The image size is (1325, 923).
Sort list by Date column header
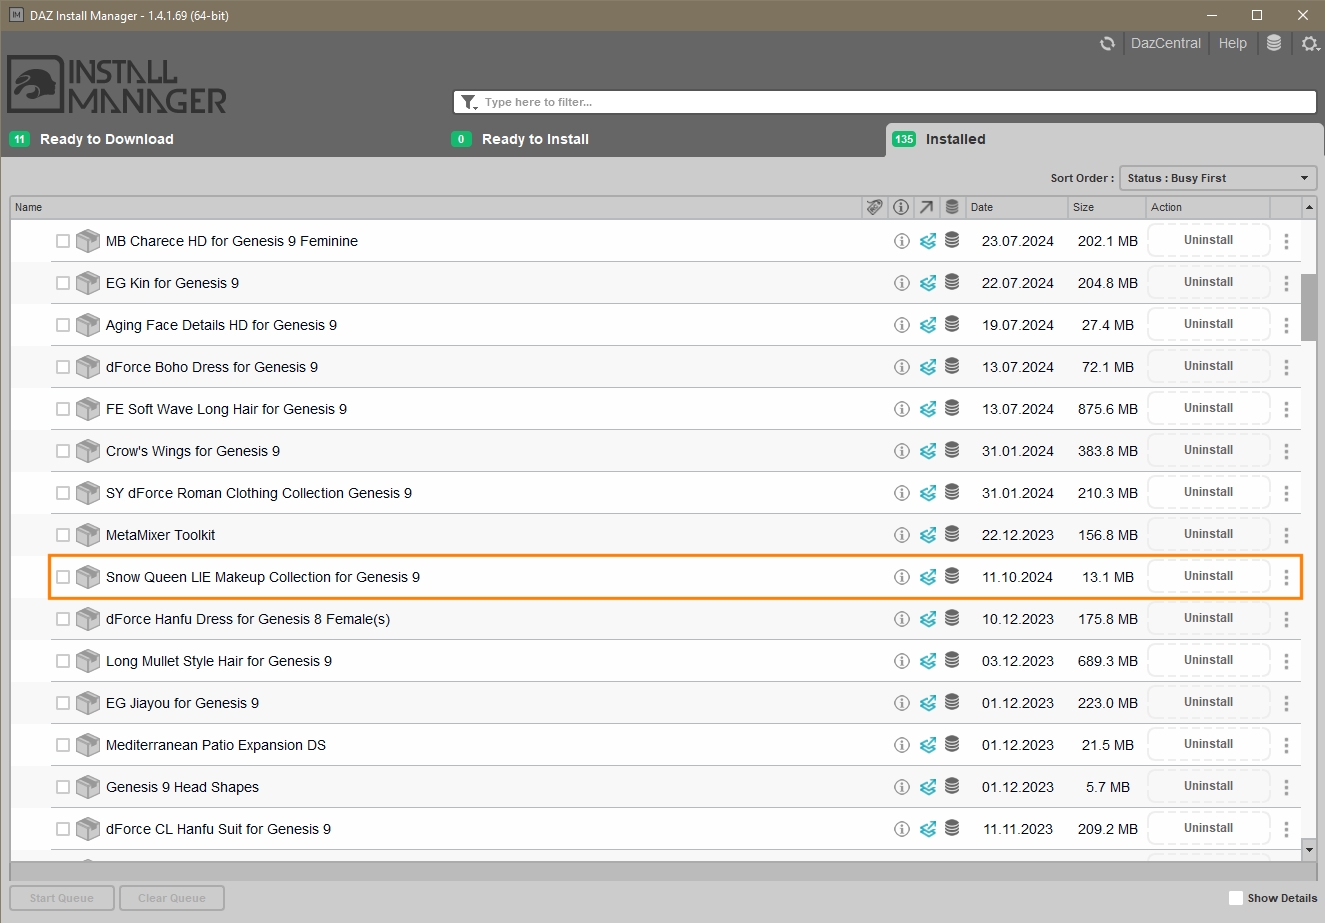pyautogui.click(x=1017, y=207)
